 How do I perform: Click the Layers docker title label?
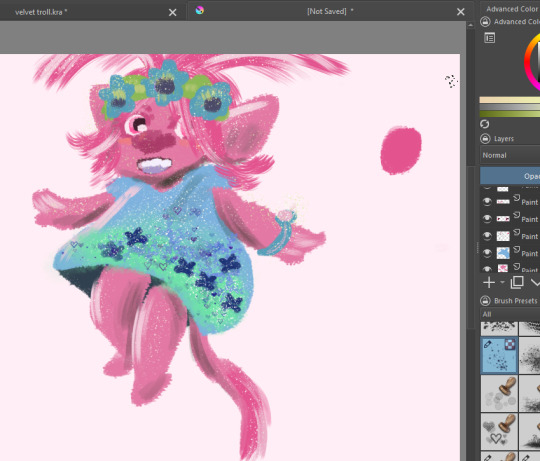coord(503,139)
